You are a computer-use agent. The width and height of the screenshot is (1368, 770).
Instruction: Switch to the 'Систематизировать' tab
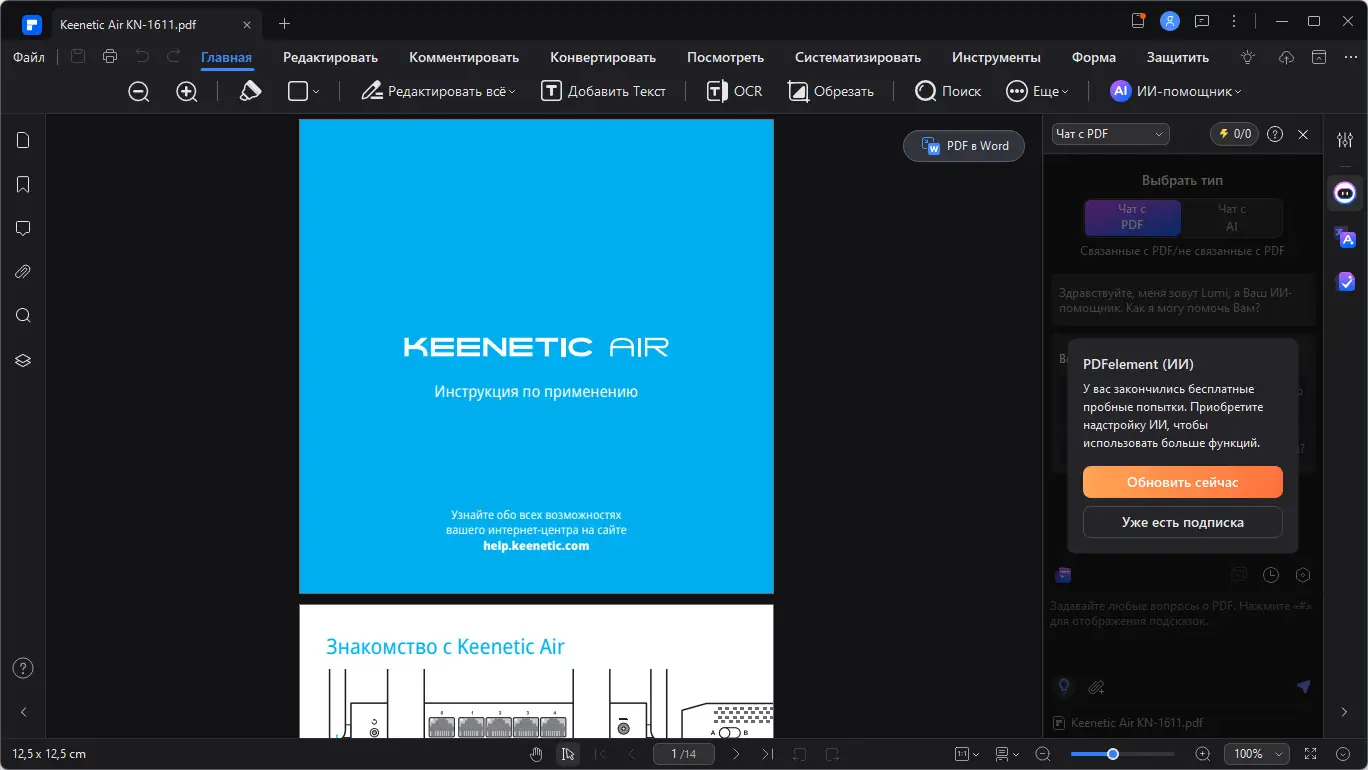click(x=858, y=57)
